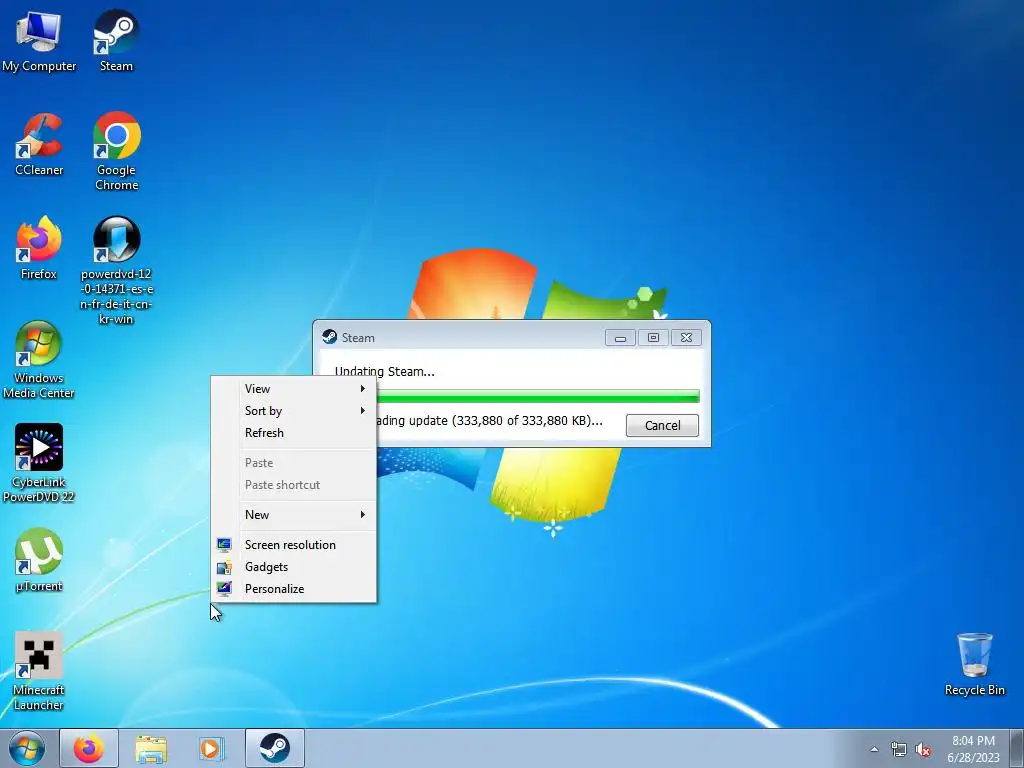
Task: Select the Recycle Bin icon
Action: click(x=974, y=664)
